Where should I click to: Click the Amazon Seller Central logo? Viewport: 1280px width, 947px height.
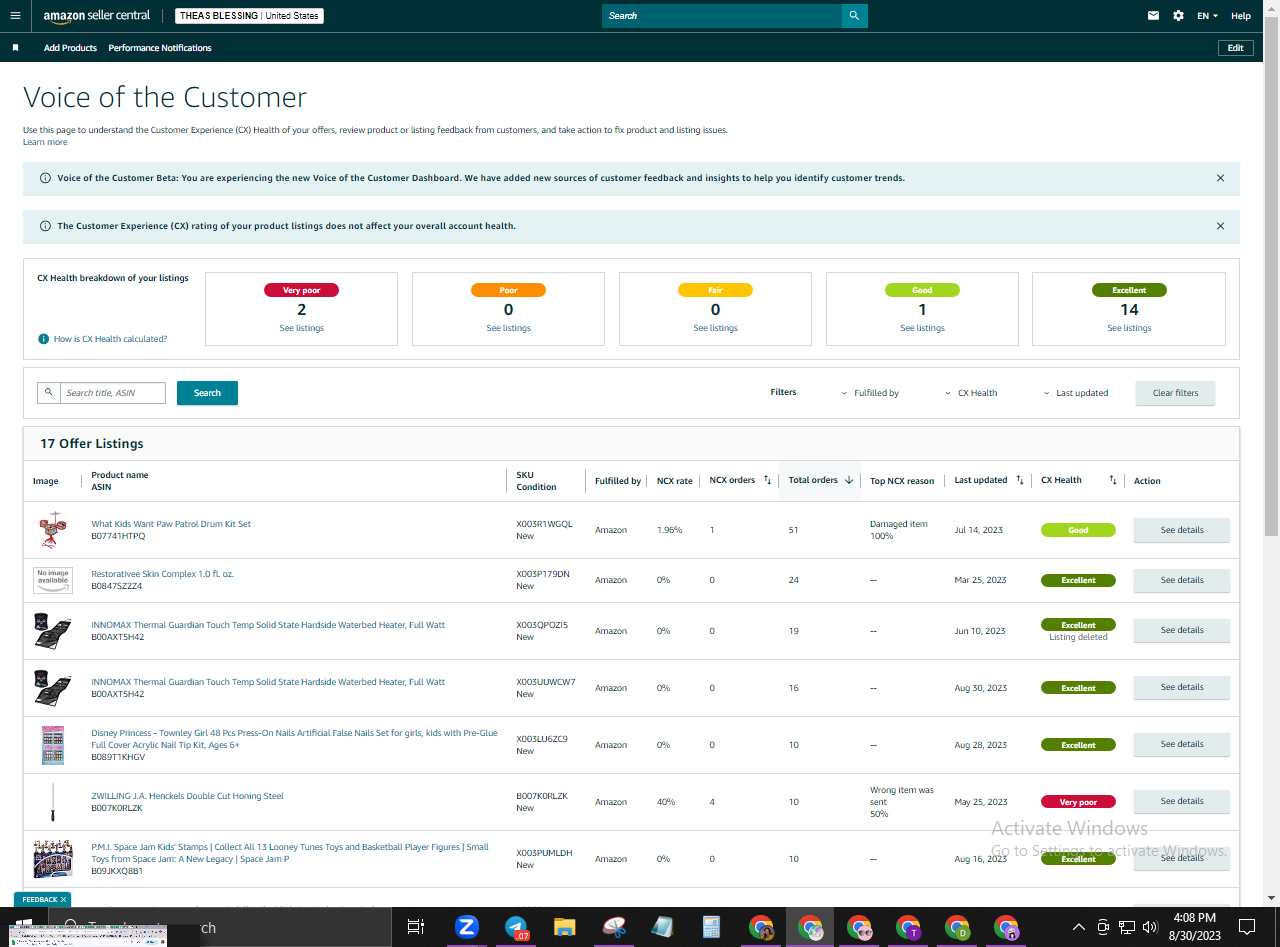pyautogui.click(x=96, y=16)
